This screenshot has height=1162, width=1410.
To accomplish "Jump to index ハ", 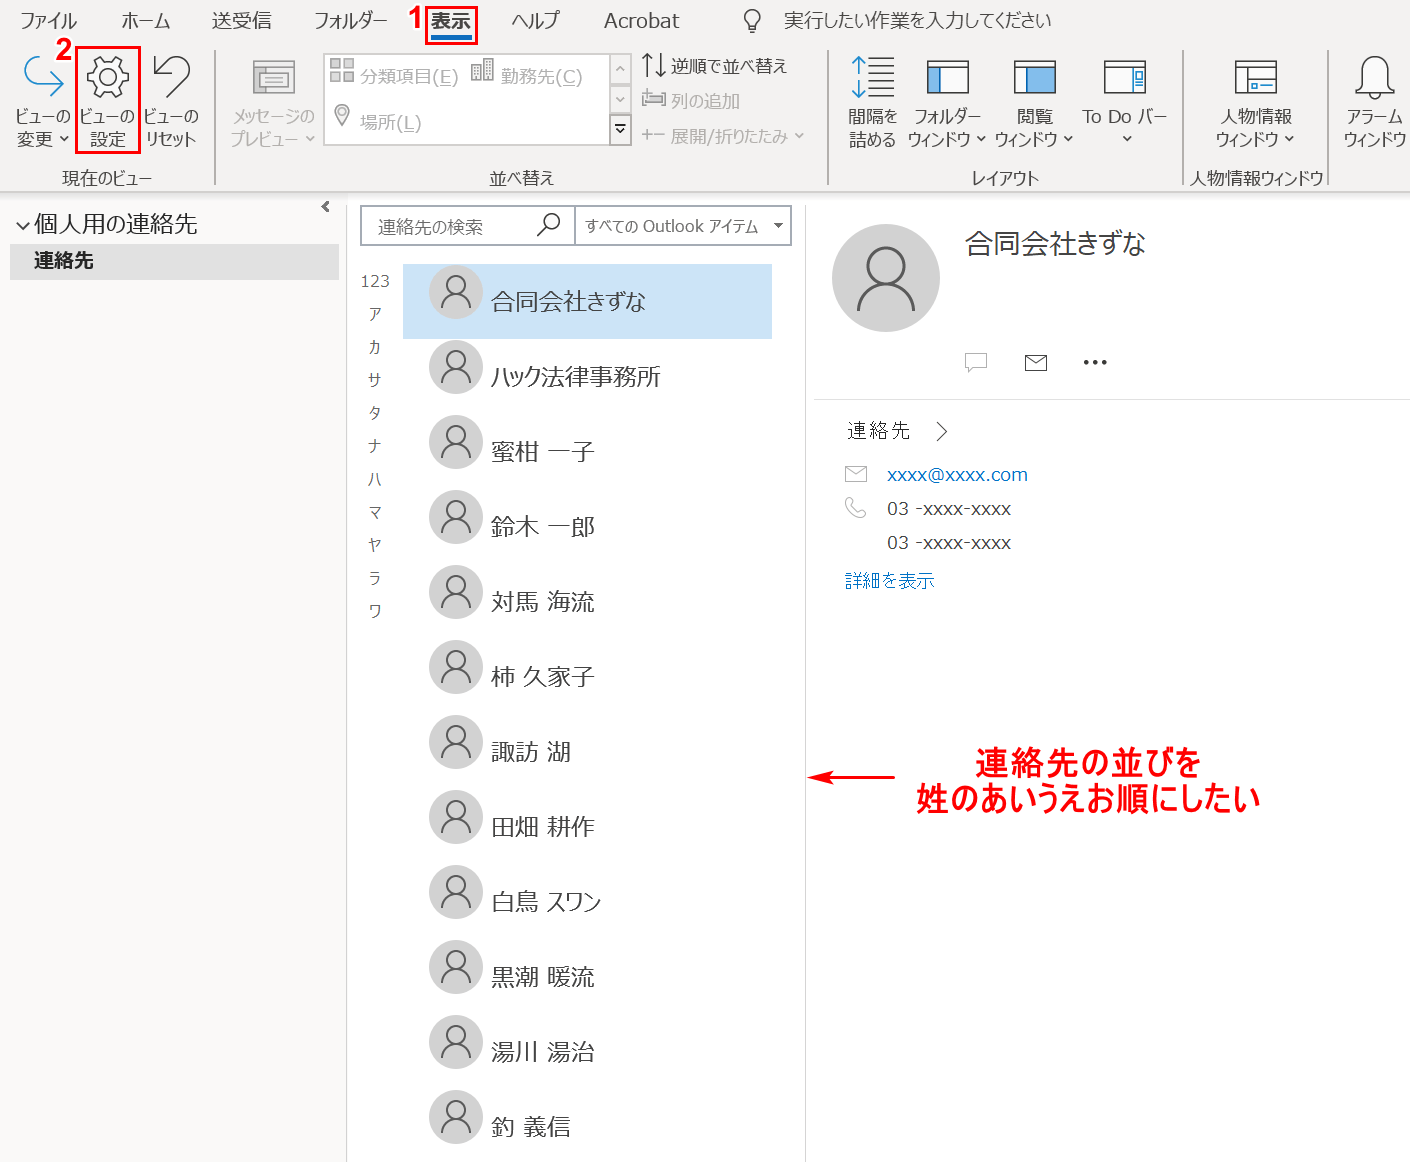I will (x=375, y=479).
